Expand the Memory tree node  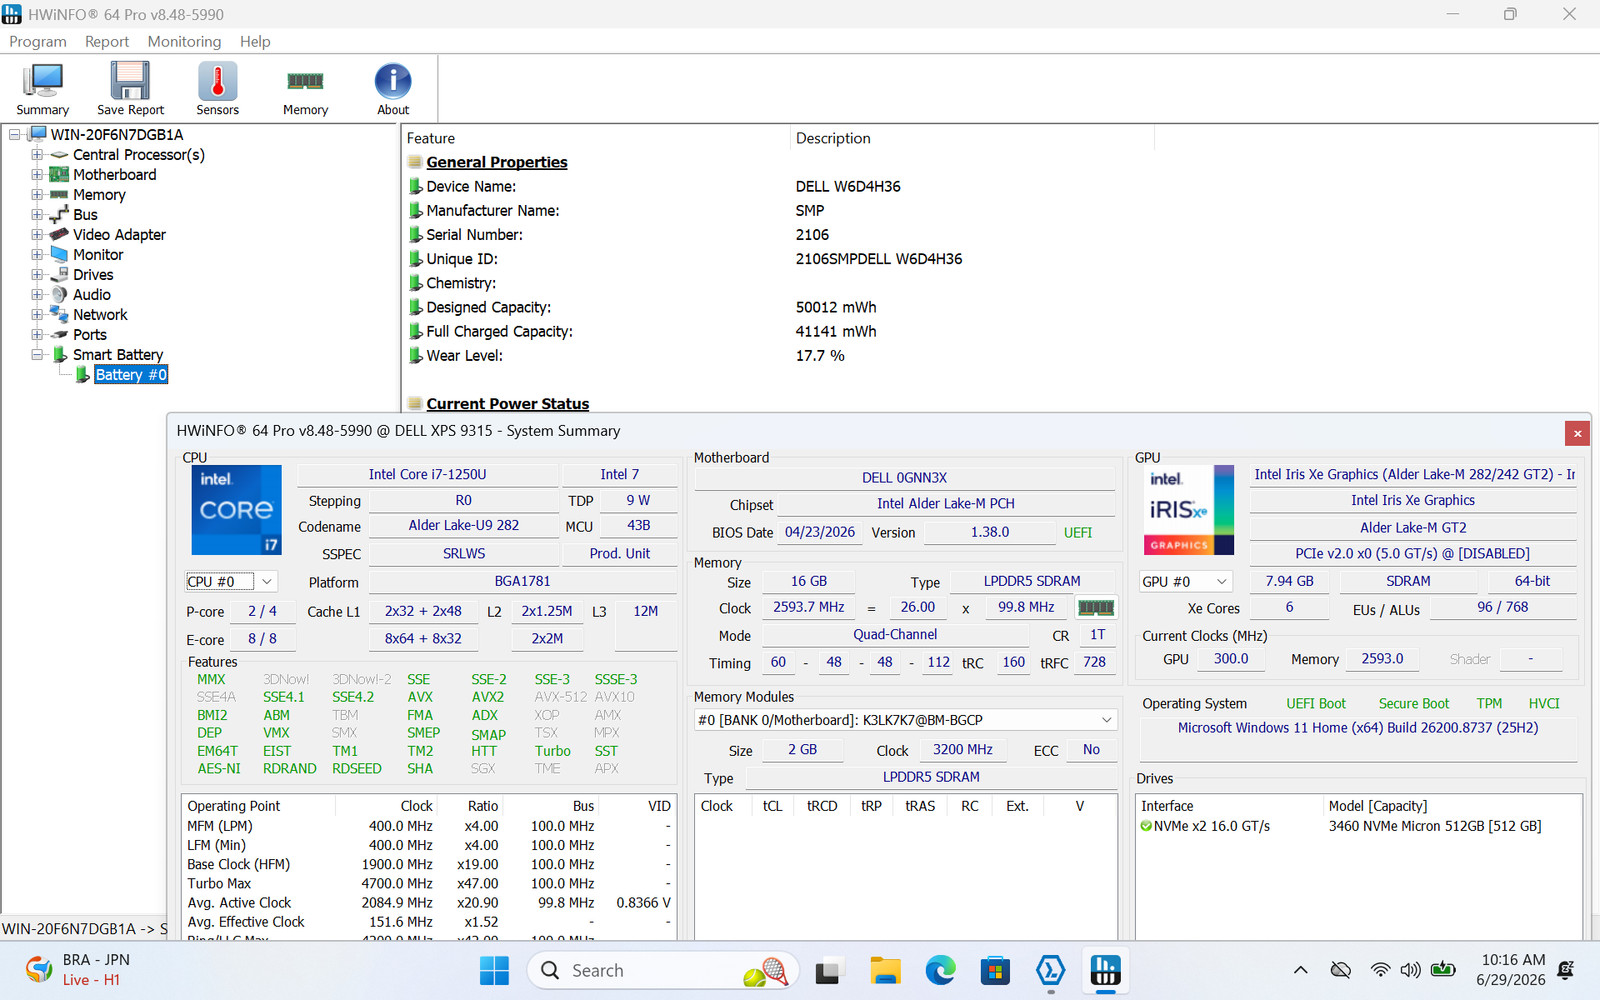pyautogui.click(x=37, y=194)
